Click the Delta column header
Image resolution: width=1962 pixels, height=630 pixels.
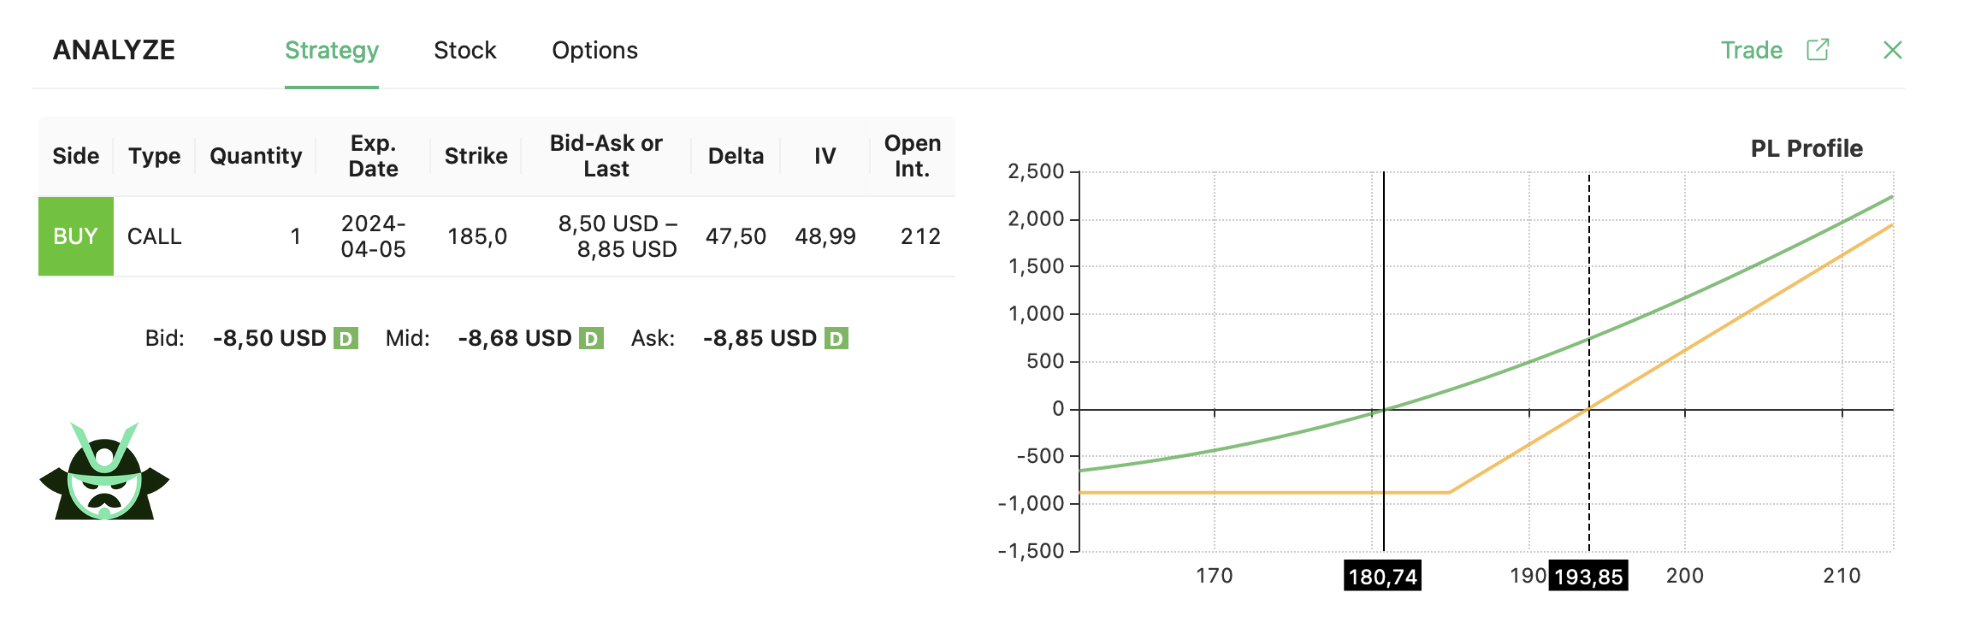[x=735, y=156]
